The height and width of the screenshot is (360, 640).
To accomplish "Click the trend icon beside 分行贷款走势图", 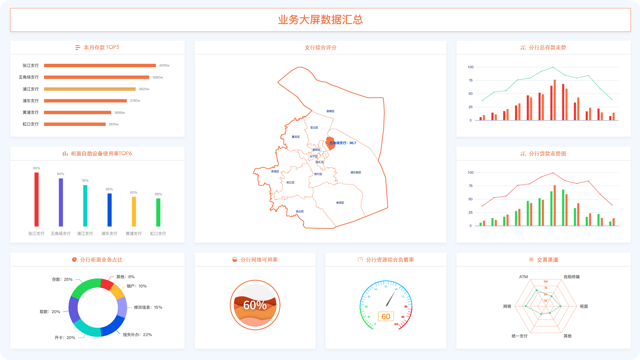I will (x=523, y=154).
